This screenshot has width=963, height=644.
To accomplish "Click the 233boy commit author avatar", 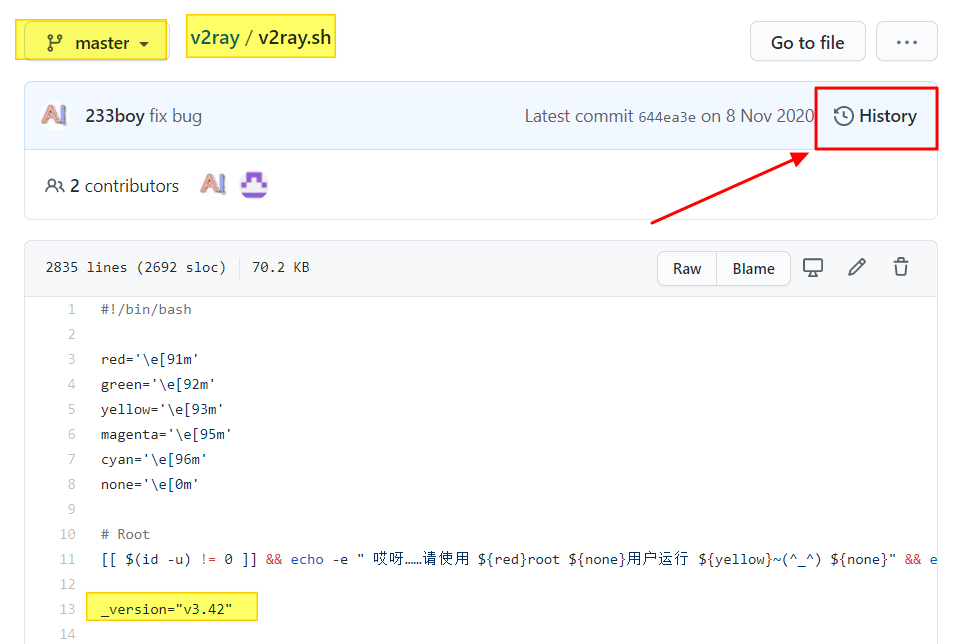I will (54, 116).
